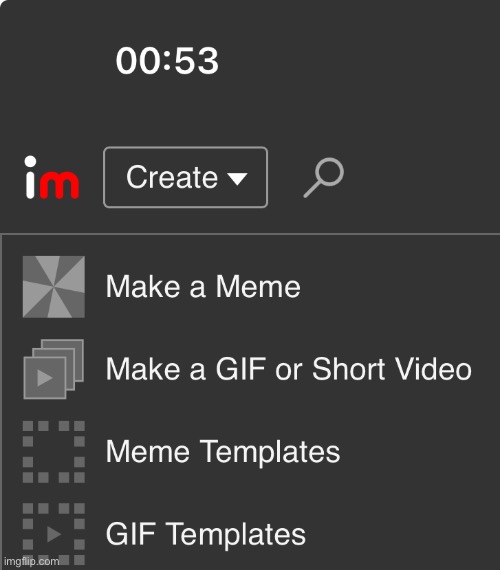Click the words "Short Video" in the menu
This screenshot has height=570, width=500.
[392, 369]
